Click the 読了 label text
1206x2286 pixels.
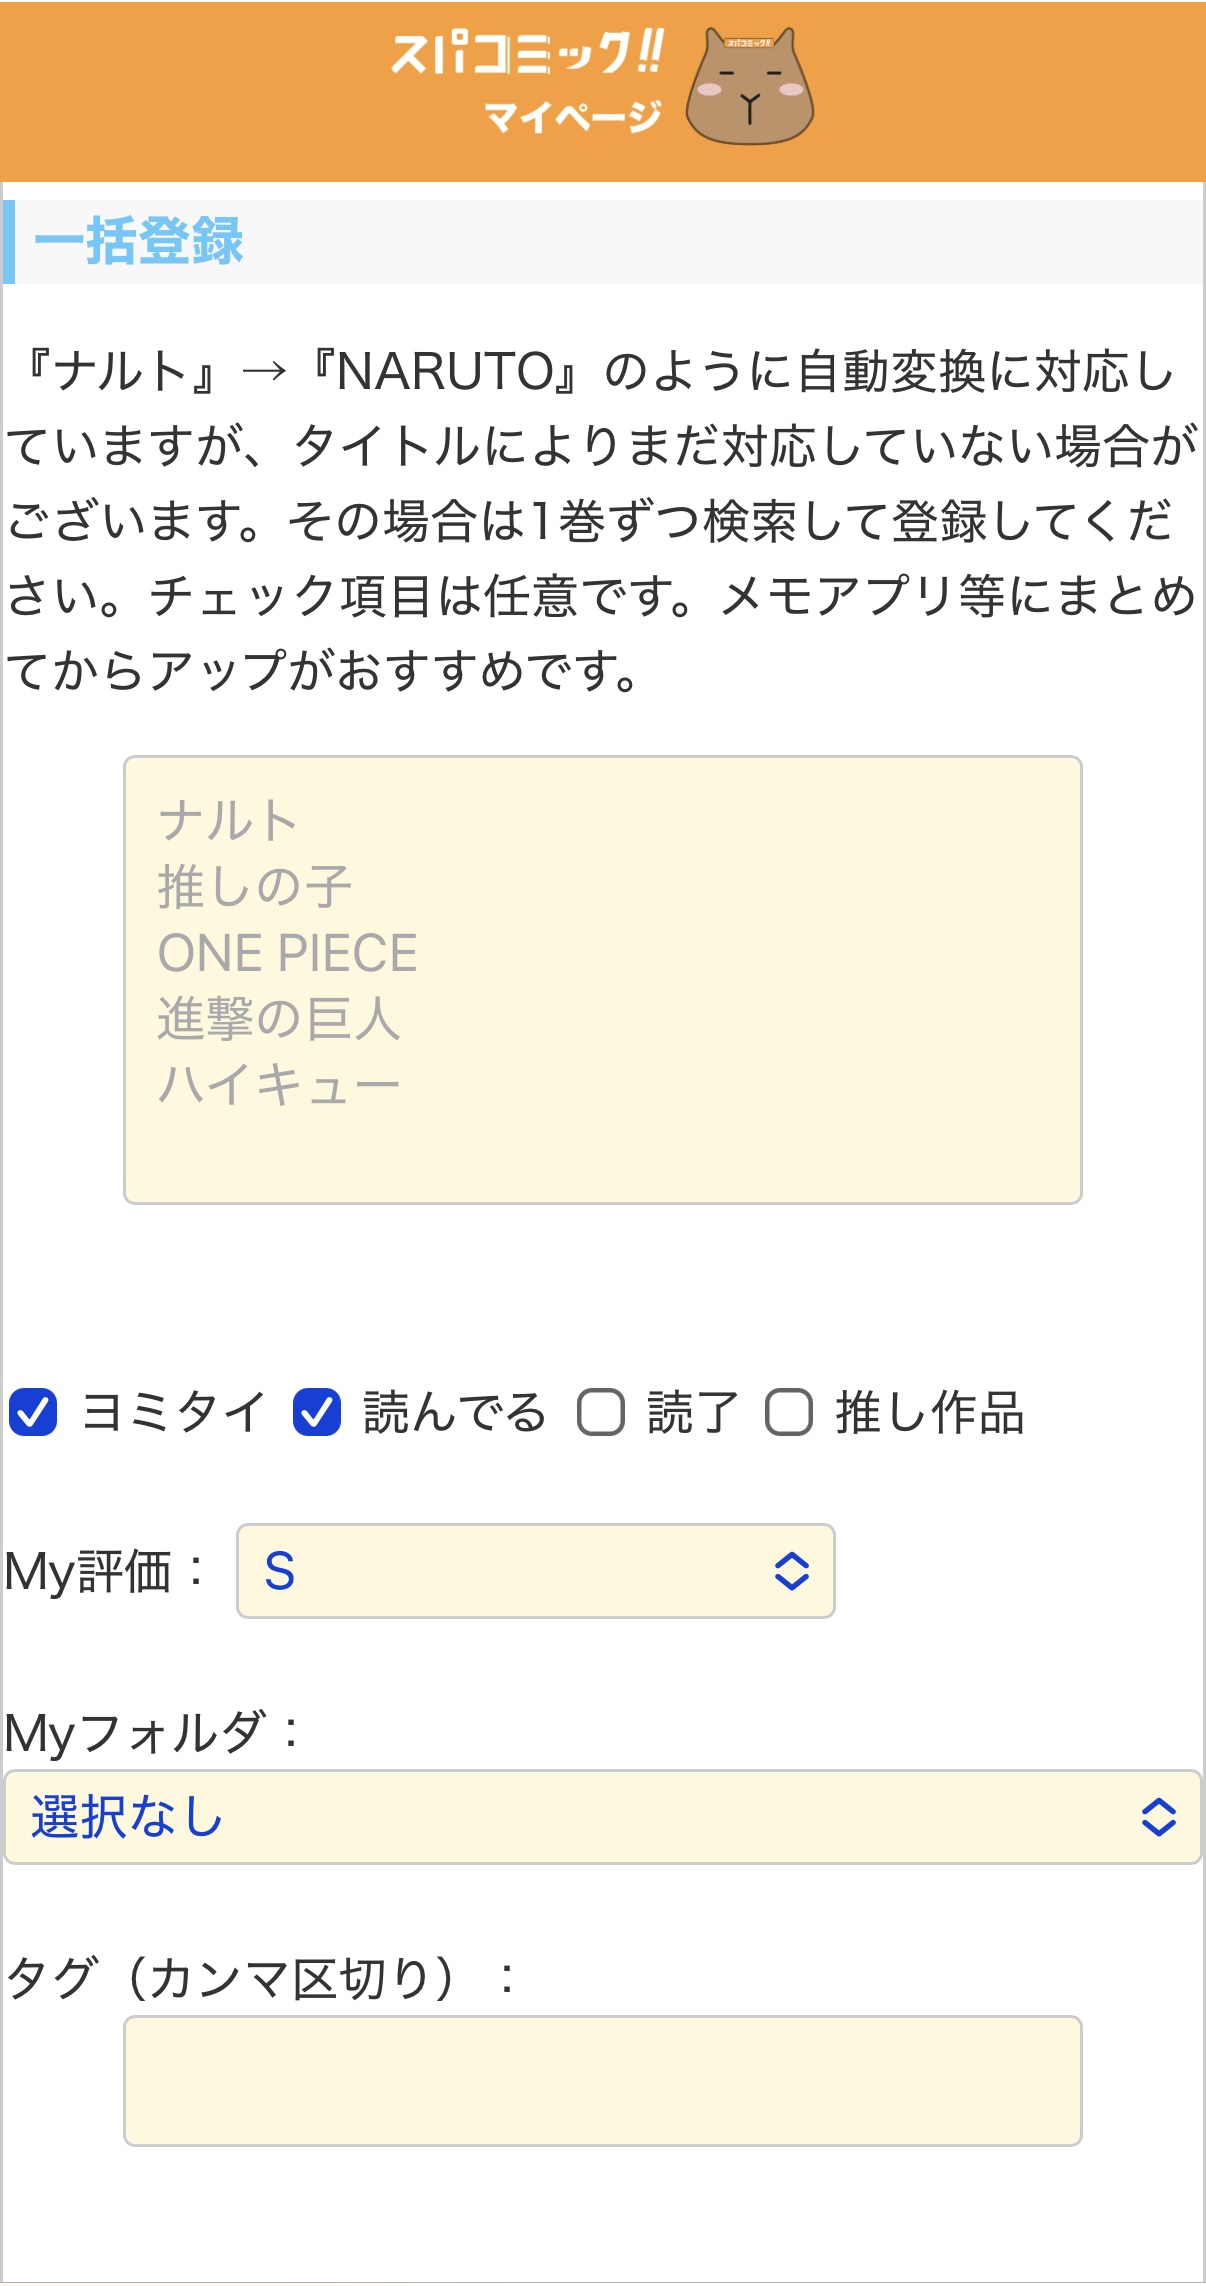pyautogui.click(x=693, y=1412)
